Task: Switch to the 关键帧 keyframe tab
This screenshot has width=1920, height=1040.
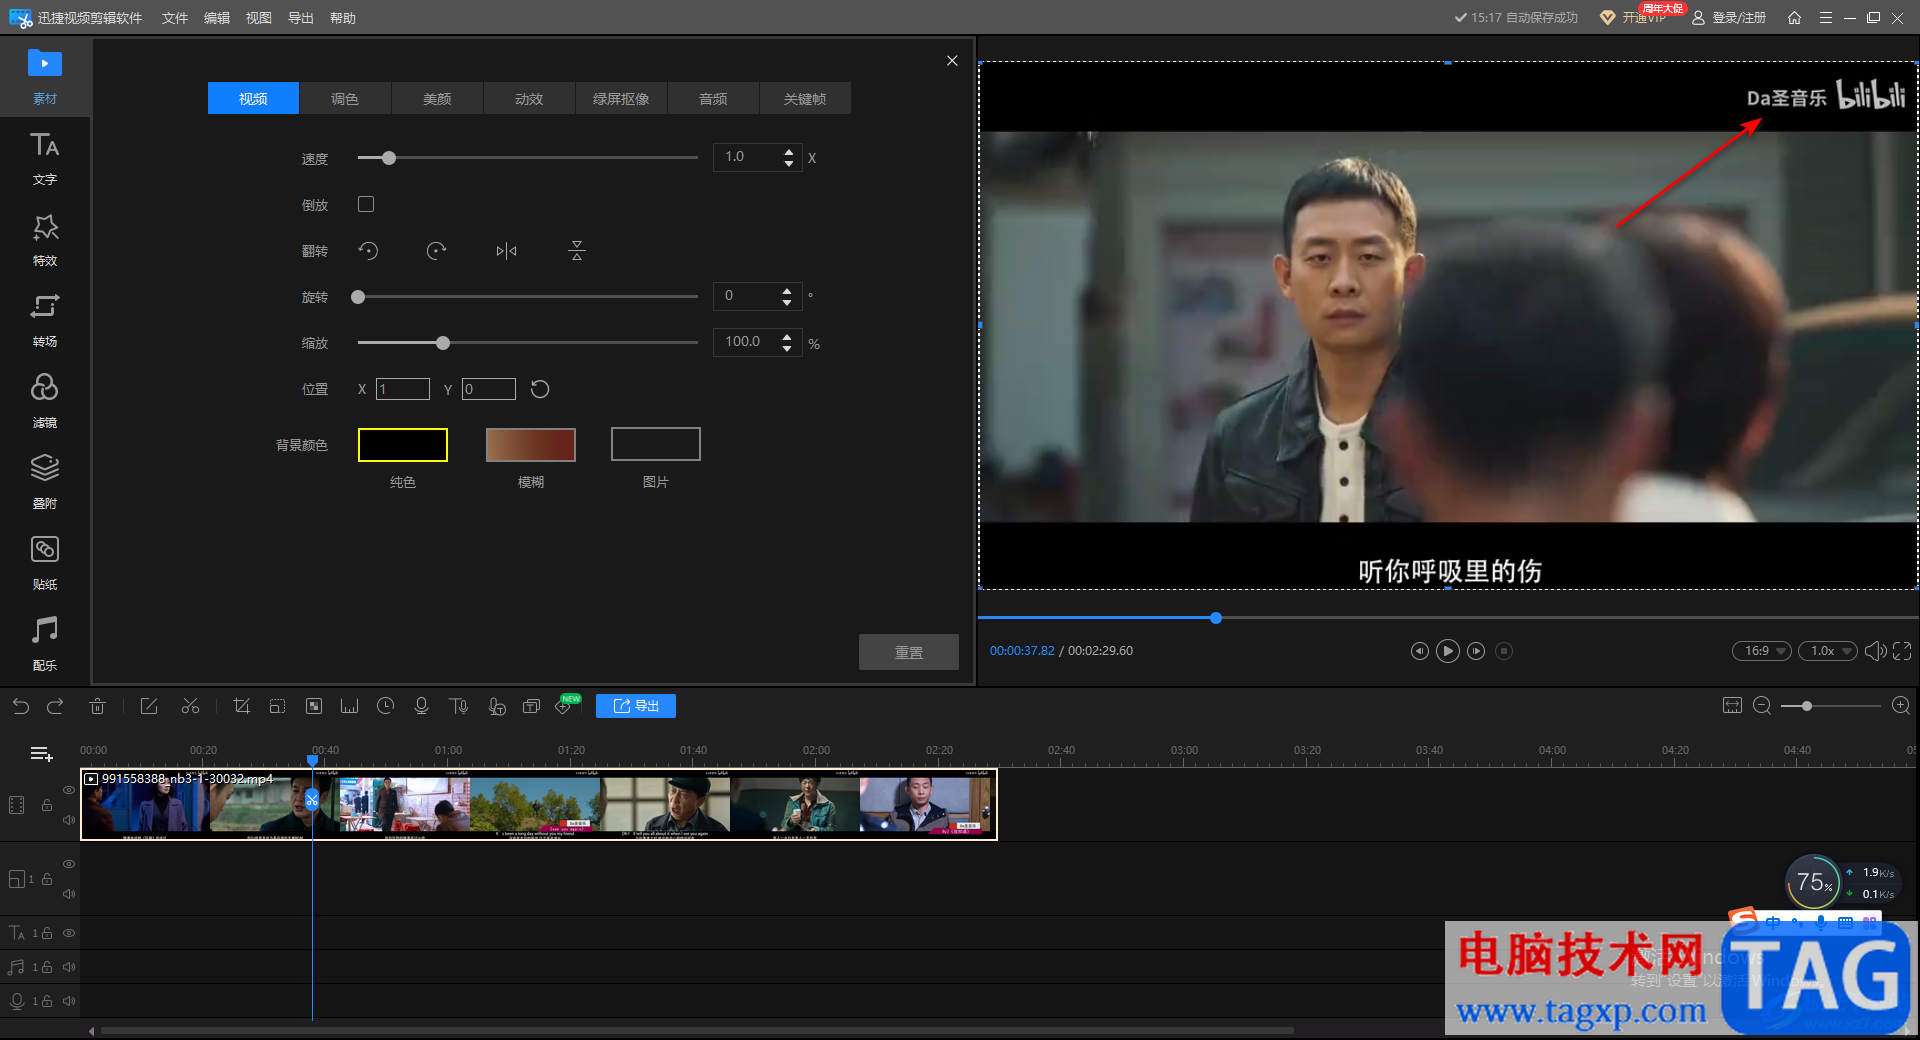Action: point(805,98)
